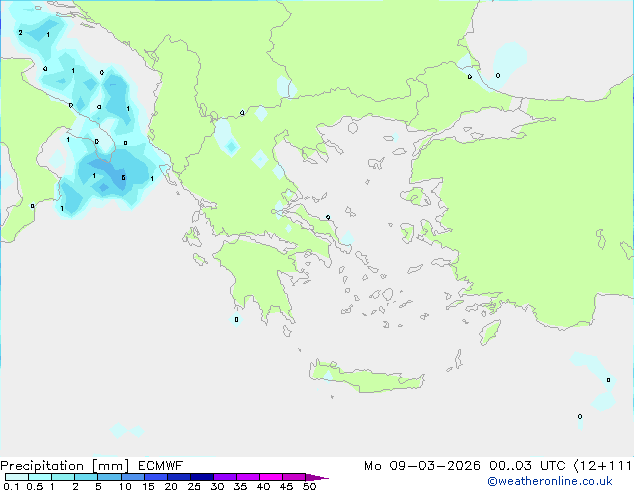Click the '40' legend scale label
634x490 pixels.
click(263, 486)
